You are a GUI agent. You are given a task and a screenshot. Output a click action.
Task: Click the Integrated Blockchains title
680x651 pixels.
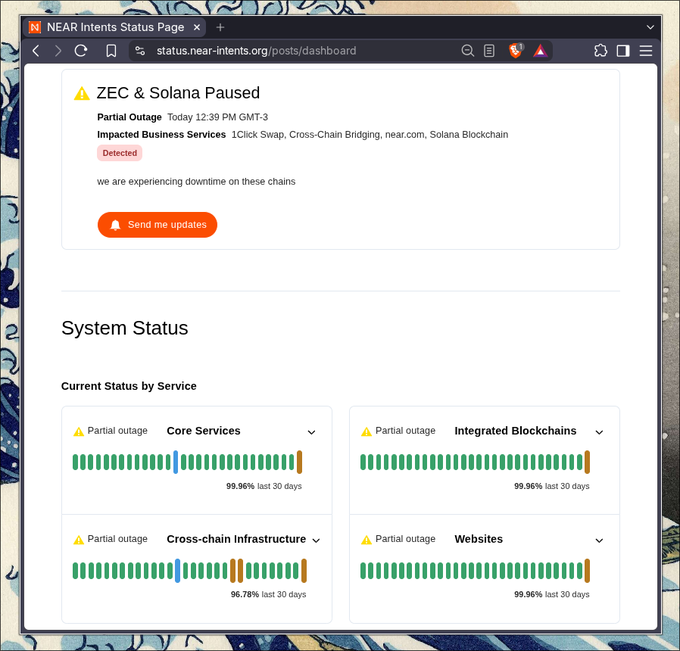515,431
